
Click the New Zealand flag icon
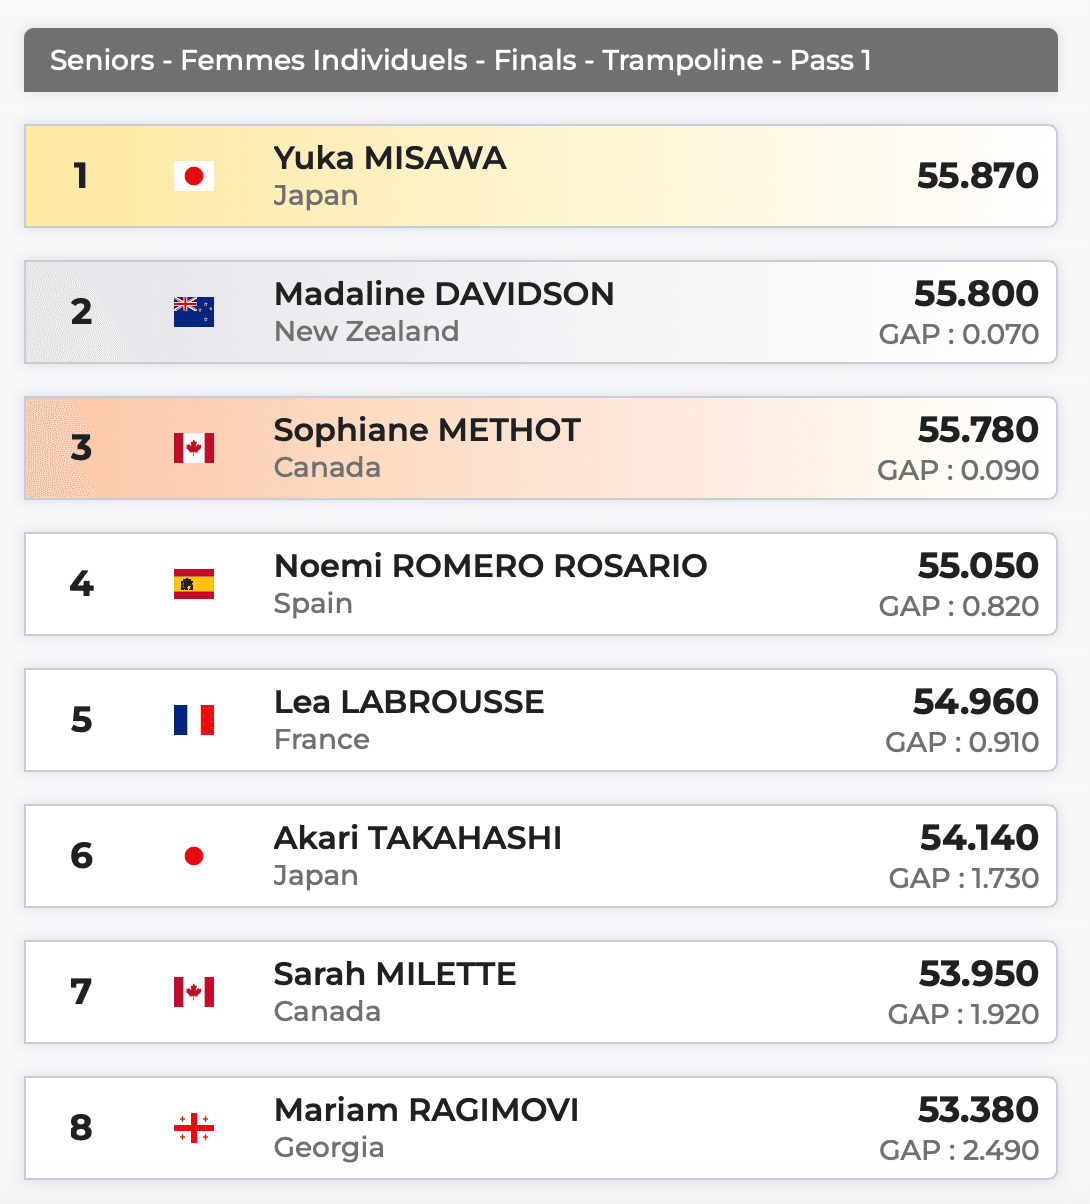coord(194,312)
